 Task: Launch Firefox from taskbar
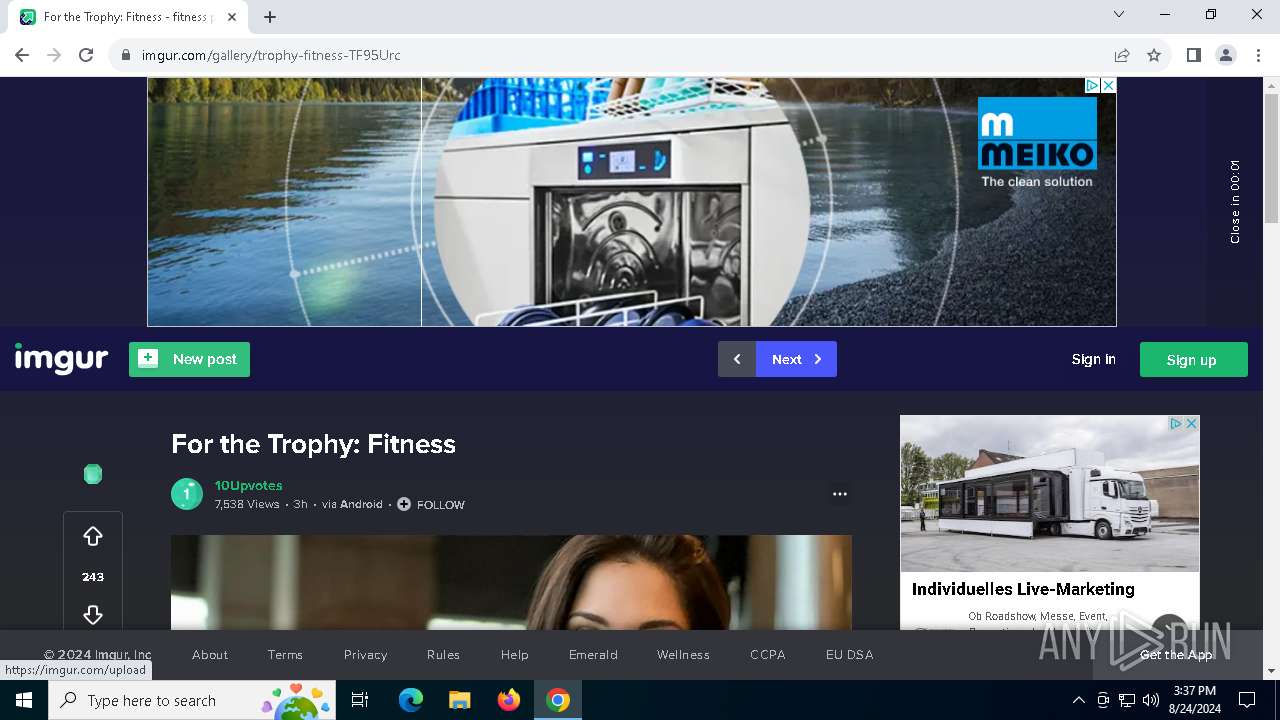point(509,700)
